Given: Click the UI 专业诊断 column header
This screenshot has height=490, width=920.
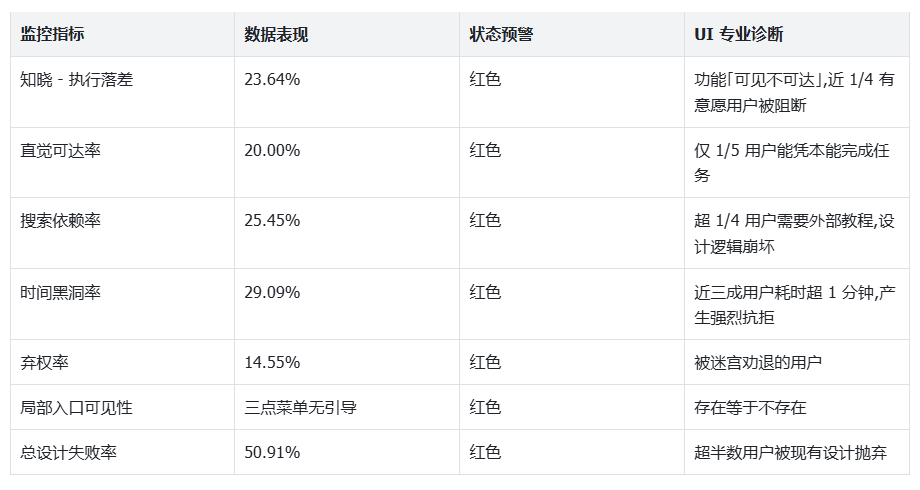Looking at the screenshot, I should (739, 35).
